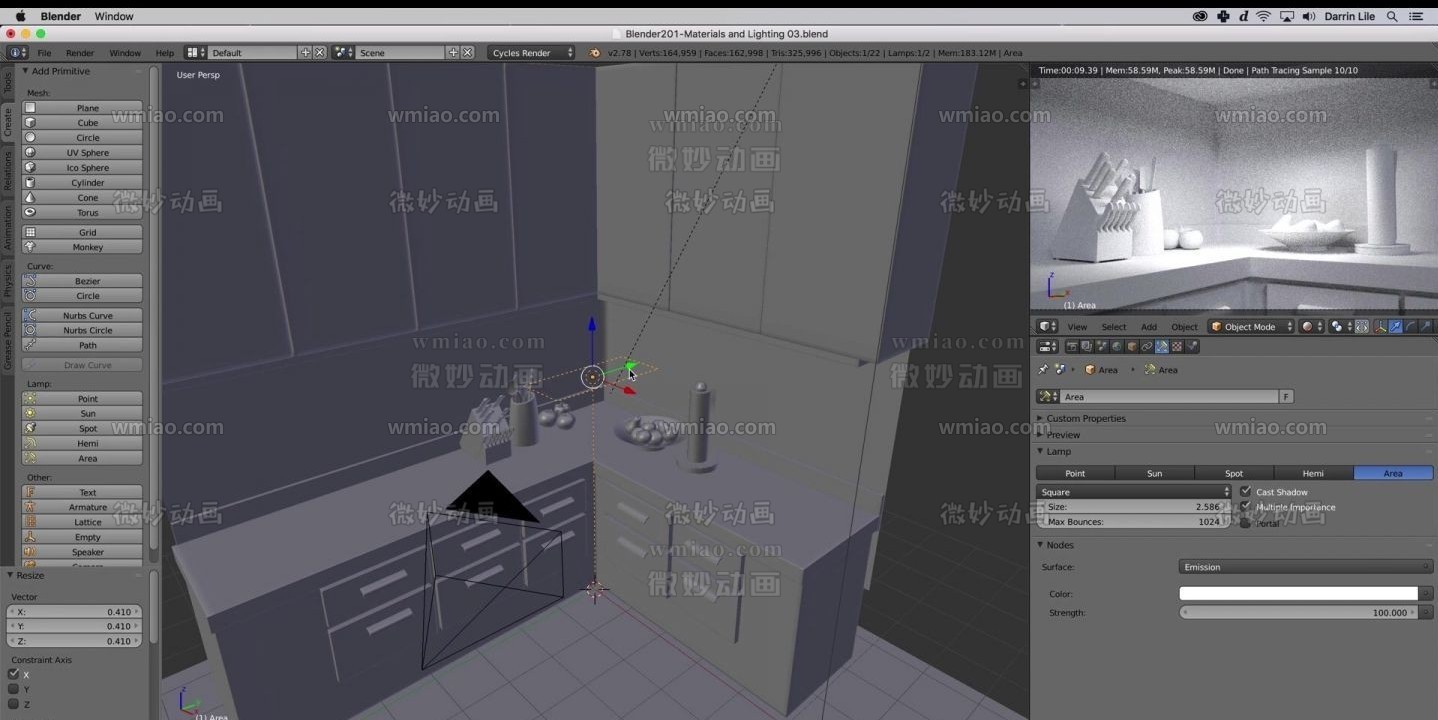Image resolution: width=1438 pixels, height=720 pixels.
Task: Disable the Cast Shadow checkbox
Action: [x=1246, y=491]
